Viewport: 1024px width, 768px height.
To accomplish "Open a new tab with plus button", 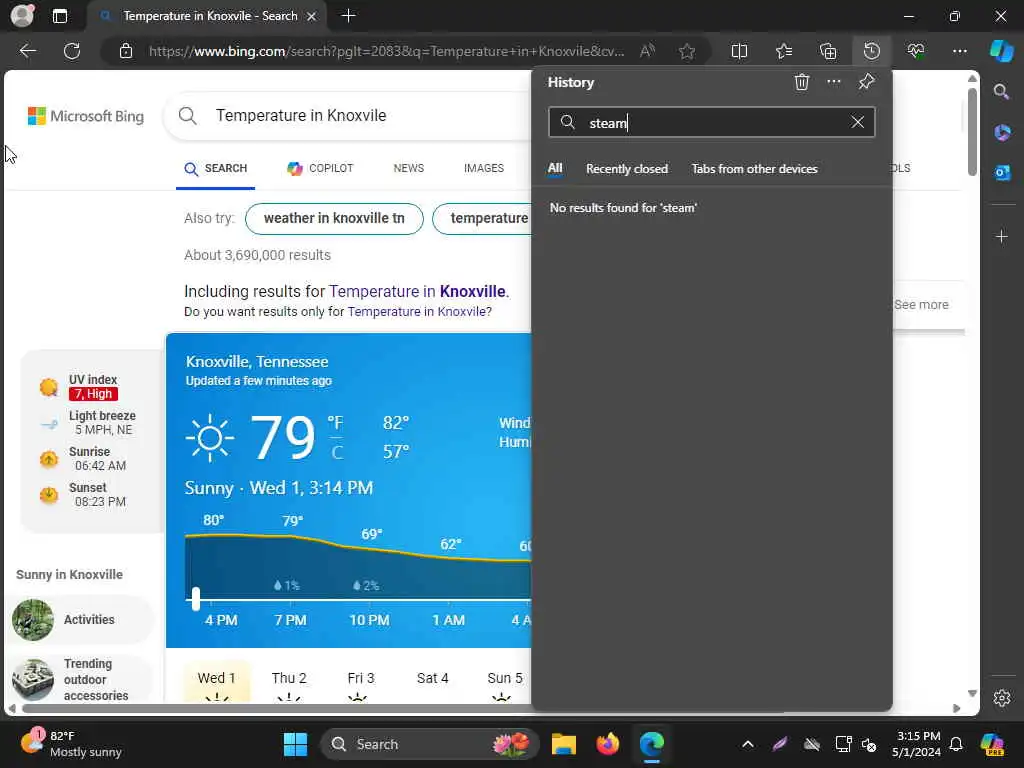I will coord(349,16).
